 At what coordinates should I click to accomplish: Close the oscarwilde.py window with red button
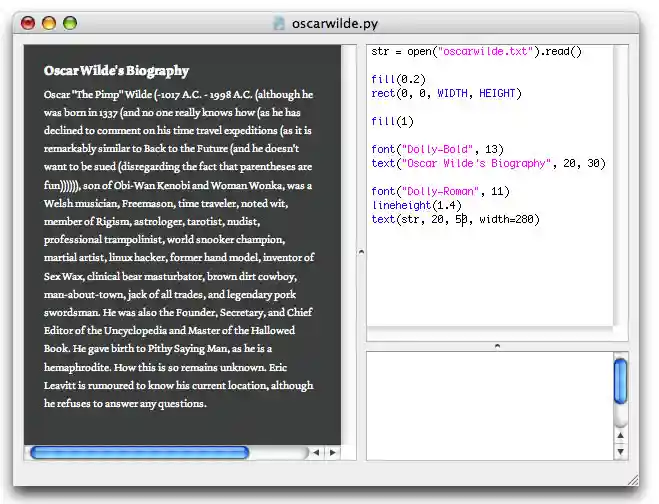(x=28, y=23)
